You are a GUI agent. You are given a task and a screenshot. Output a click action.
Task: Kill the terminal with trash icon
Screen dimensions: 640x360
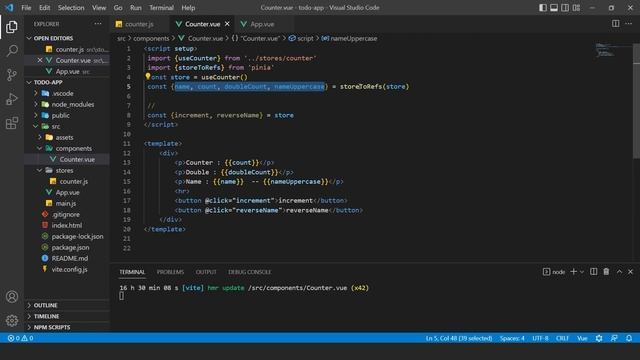[x=606, y=271]
